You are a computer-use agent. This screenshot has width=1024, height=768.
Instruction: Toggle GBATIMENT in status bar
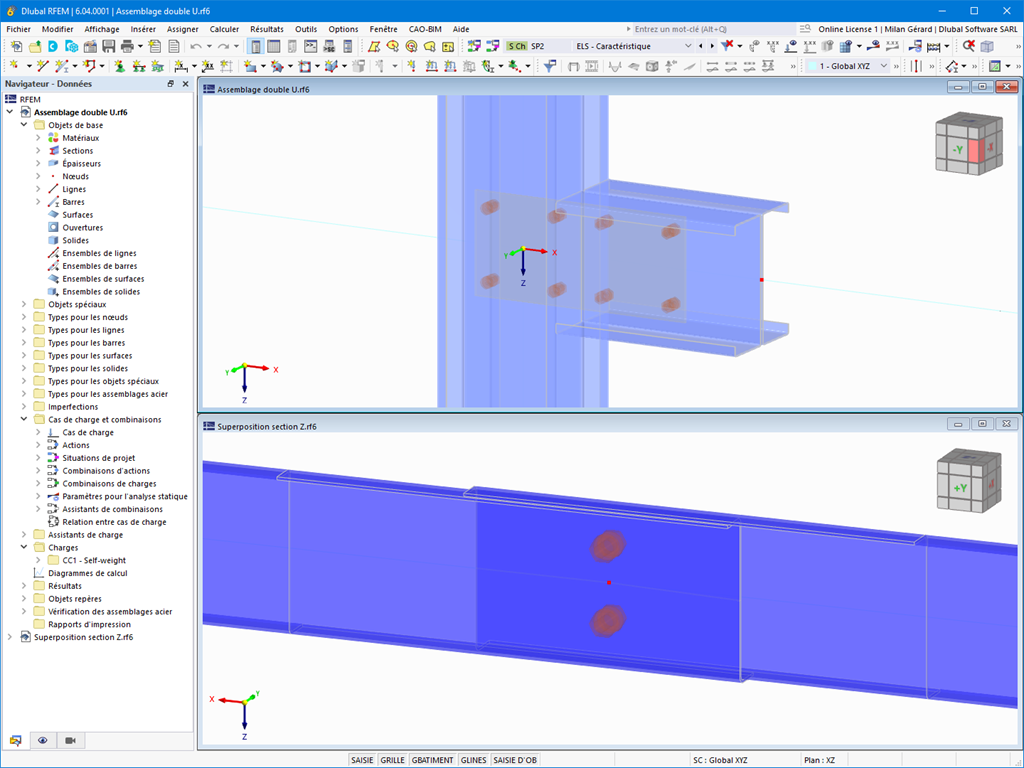click(432, 760)
